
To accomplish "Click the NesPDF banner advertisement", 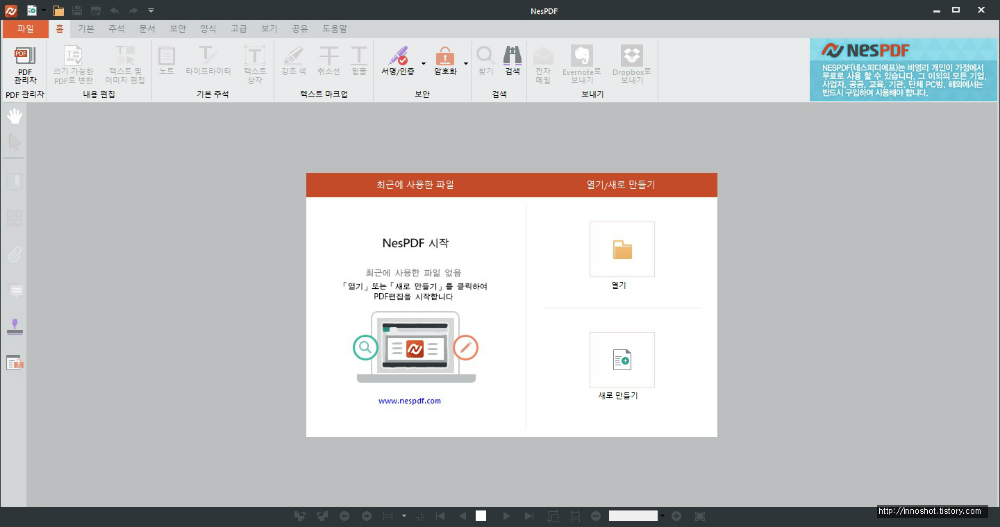I will pyautogui.click(x=903, y=70).
